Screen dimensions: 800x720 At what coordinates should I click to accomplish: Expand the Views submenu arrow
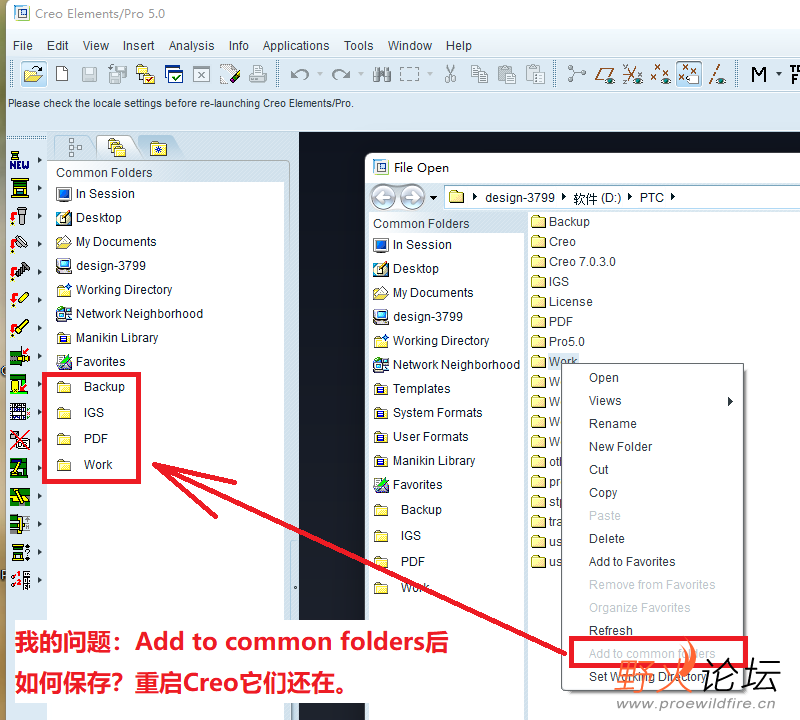coord(730,401)
